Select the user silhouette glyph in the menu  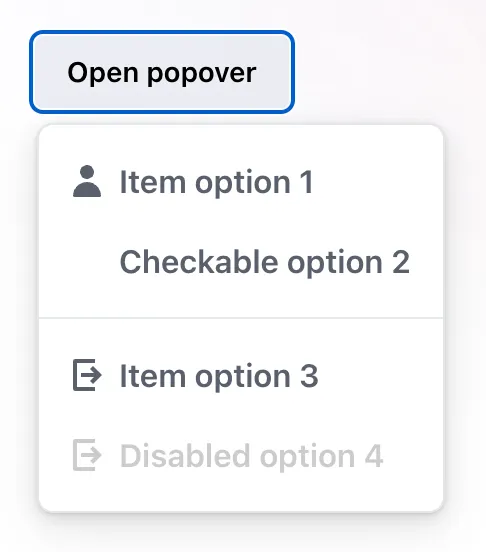click(x=87, y=181)
